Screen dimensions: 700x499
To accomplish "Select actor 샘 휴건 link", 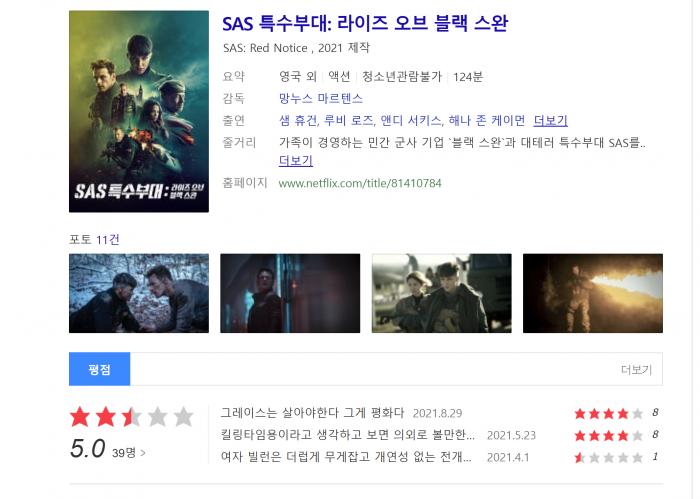I will point(298,121).
